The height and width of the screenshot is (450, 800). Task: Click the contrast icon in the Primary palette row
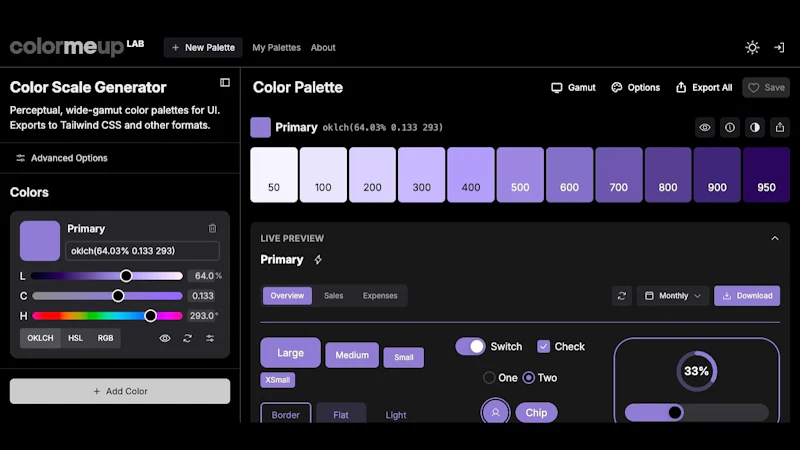coord(755,128)
